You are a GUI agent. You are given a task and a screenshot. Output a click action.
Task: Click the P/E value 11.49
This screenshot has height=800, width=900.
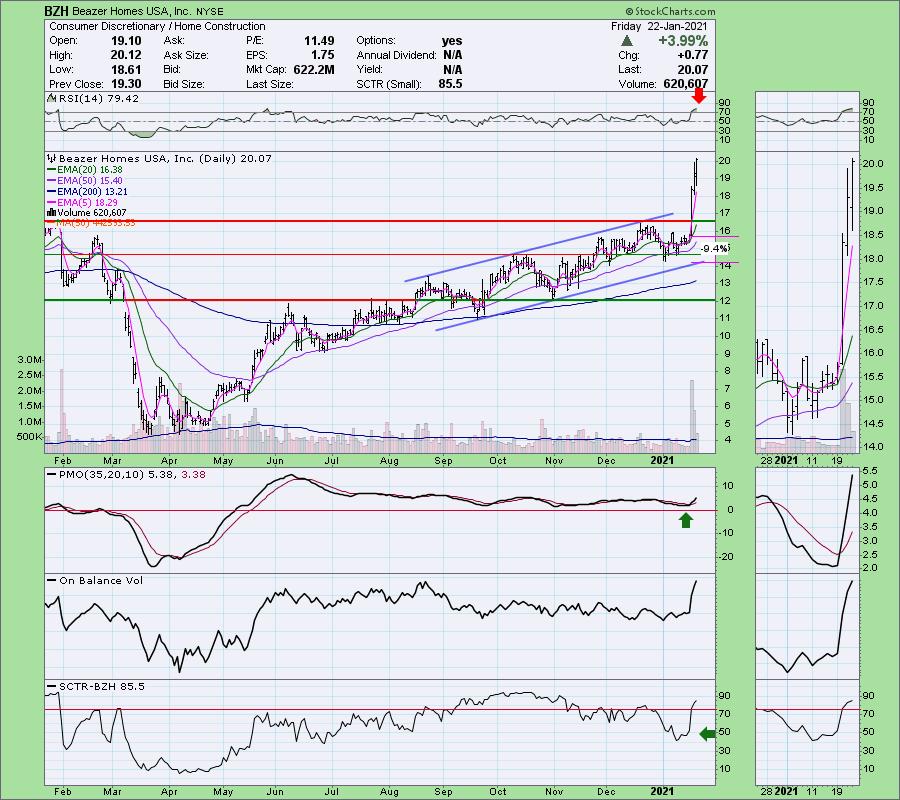click(x=319, y=41)
